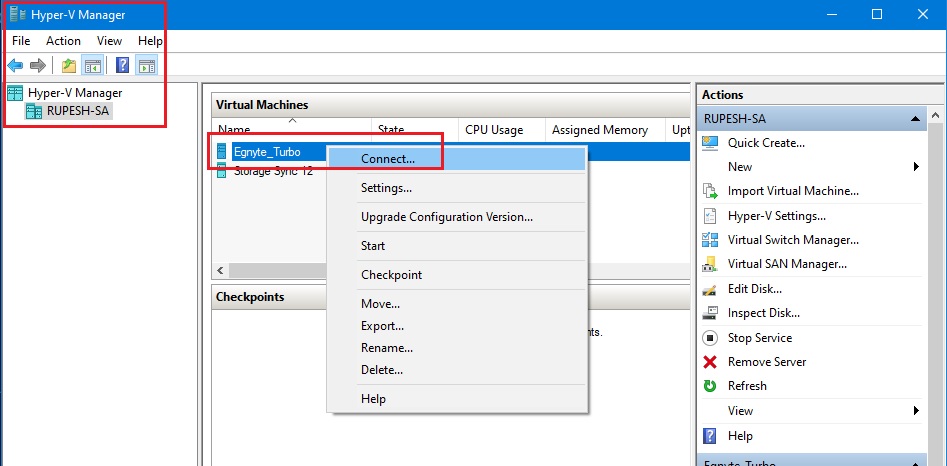
Task: Open Hyper-V Settings... action
Action: coord(777,215)
